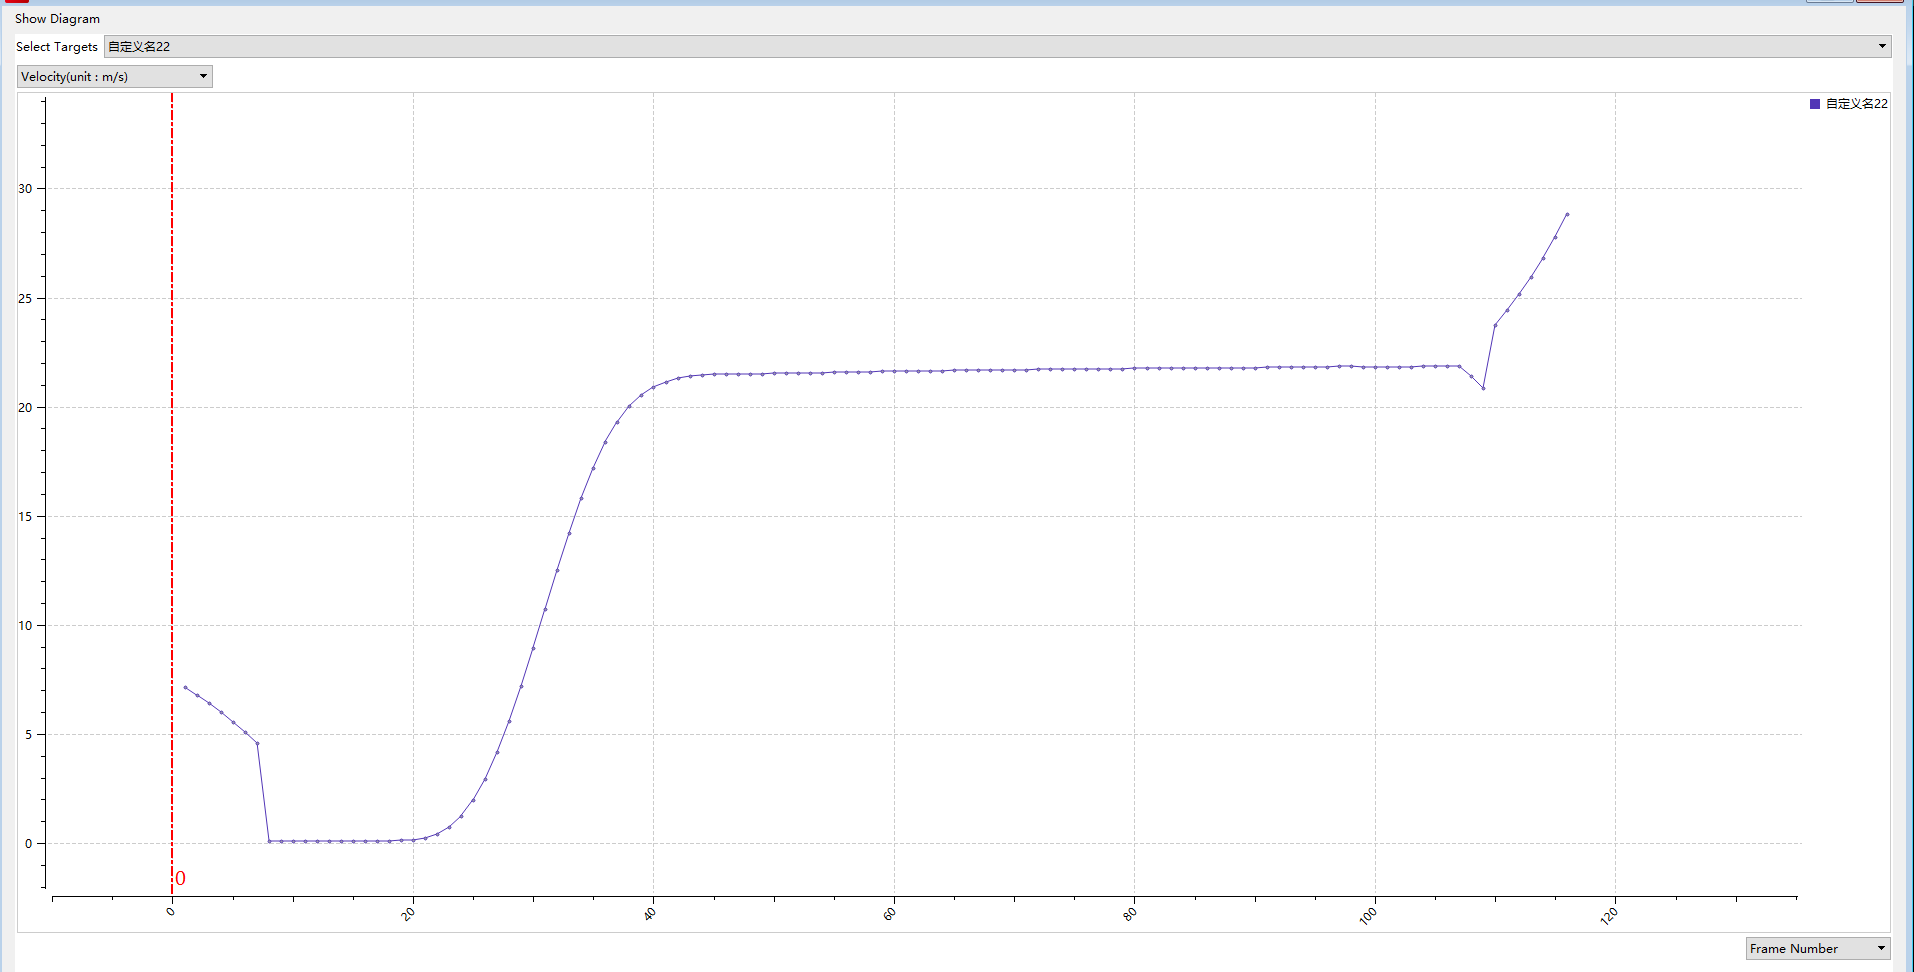This screenshot has width=1914, height=972.
Task: Click the 30 label on the velocity axis
Action: pyautogui.click(x=25, y=189)
